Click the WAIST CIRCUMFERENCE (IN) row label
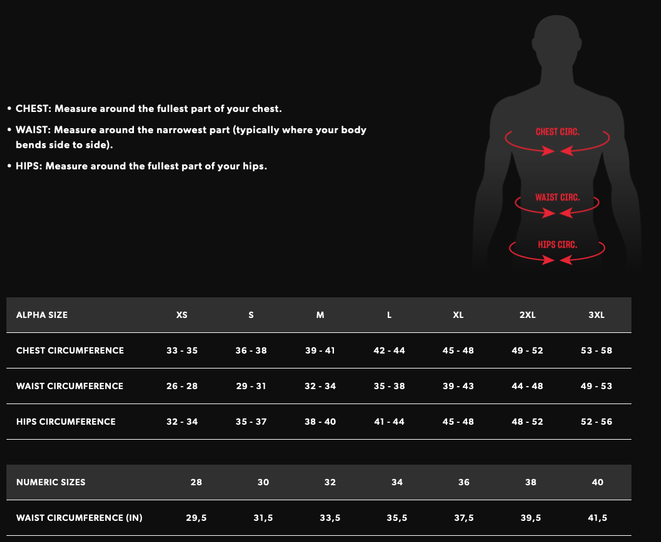The width and height of the screenshot is (661, 542). click(x=80, y=518)
